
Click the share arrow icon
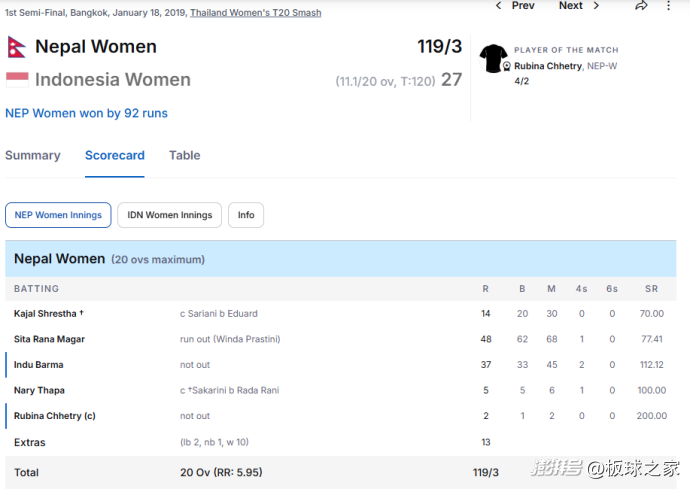641,6
